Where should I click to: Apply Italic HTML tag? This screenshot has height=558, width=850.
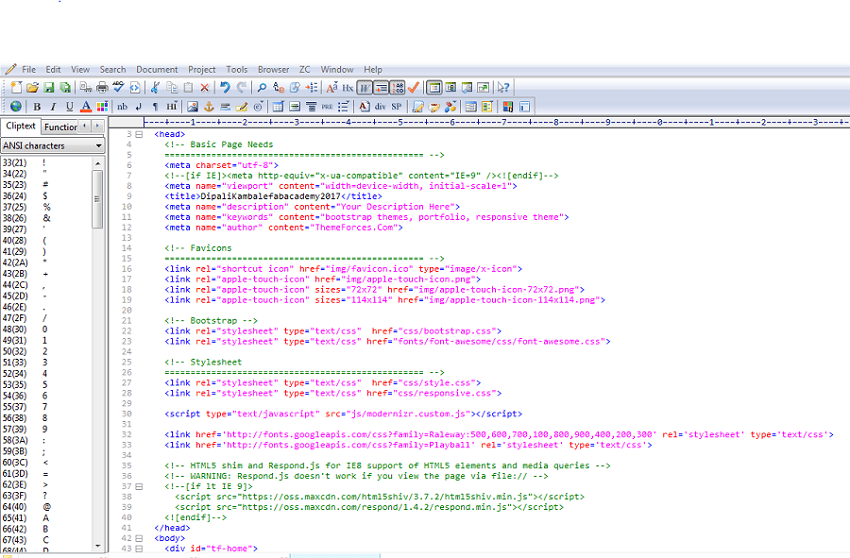pos(53,106)
